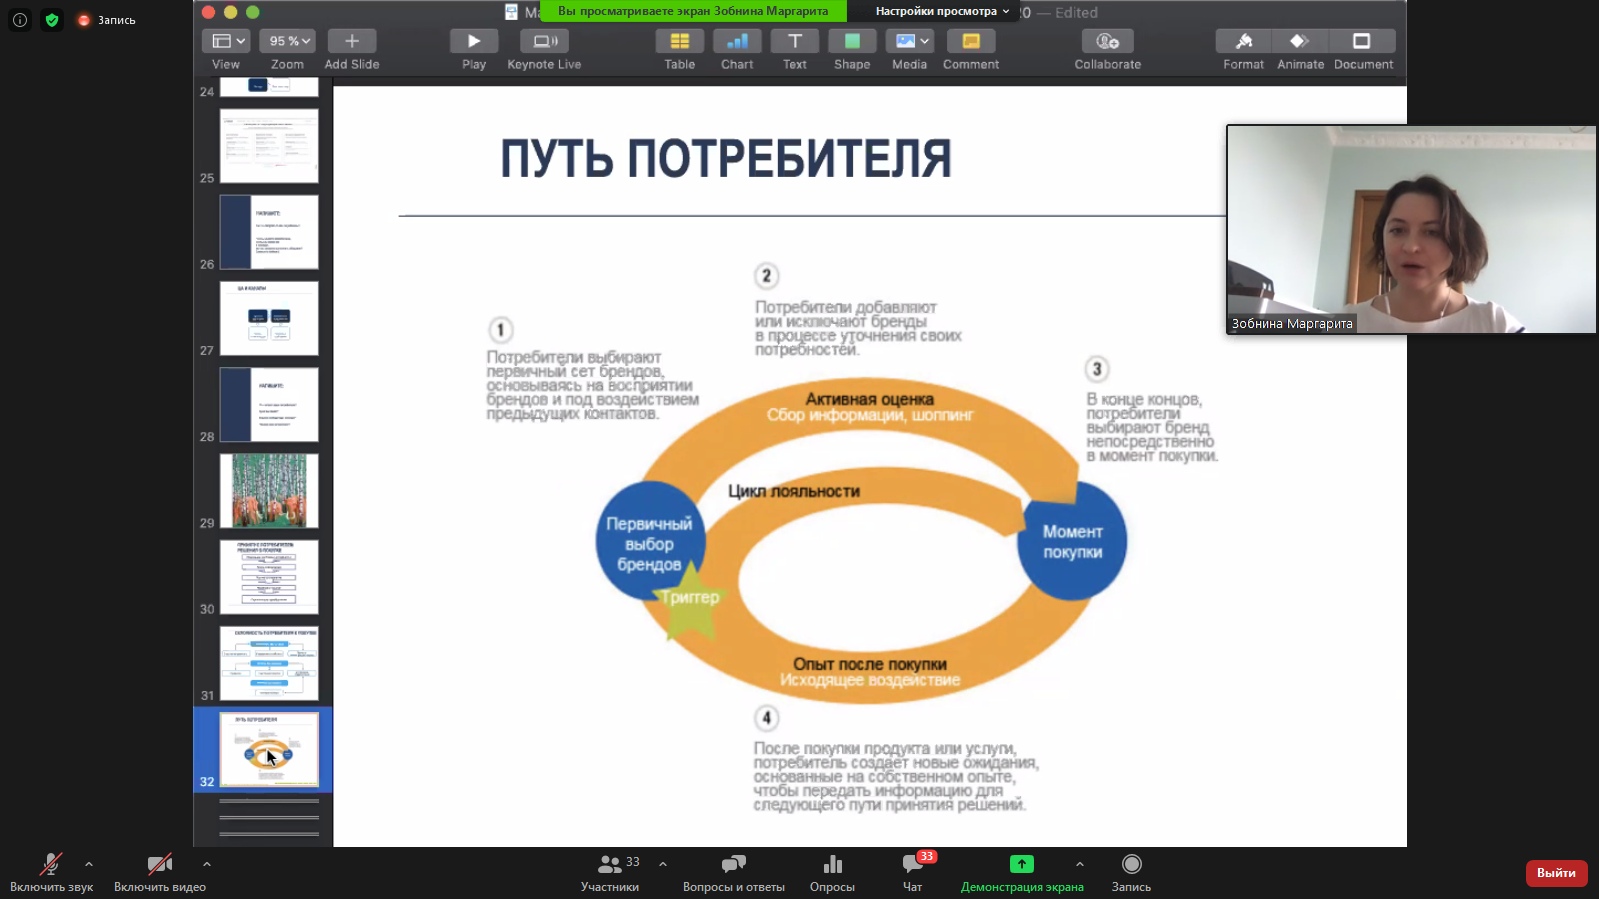The width and height of the screenshot is (1599, 899).
Task: Click the Play slideshow icon in Keynote
Action: click(474, 41)
